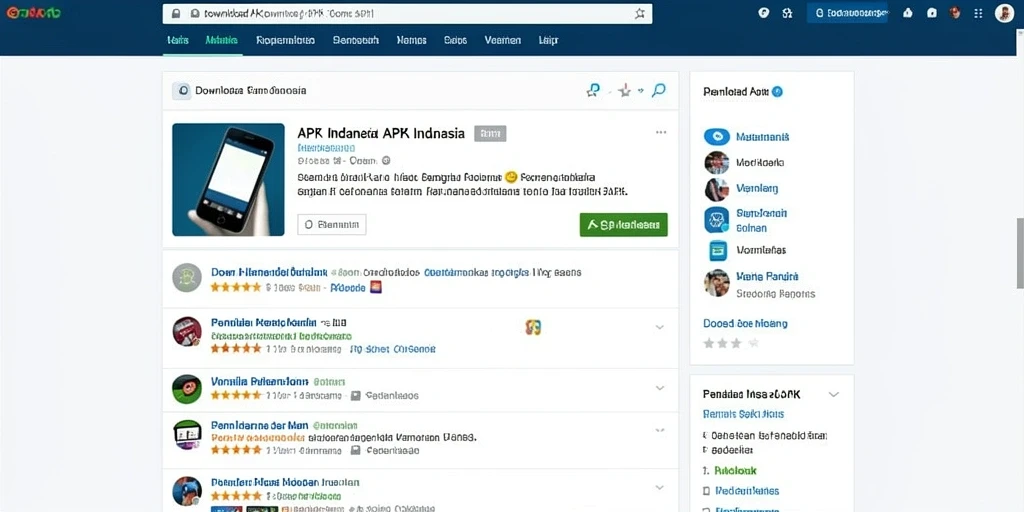Switch to the Nais tab

point(178,40)
